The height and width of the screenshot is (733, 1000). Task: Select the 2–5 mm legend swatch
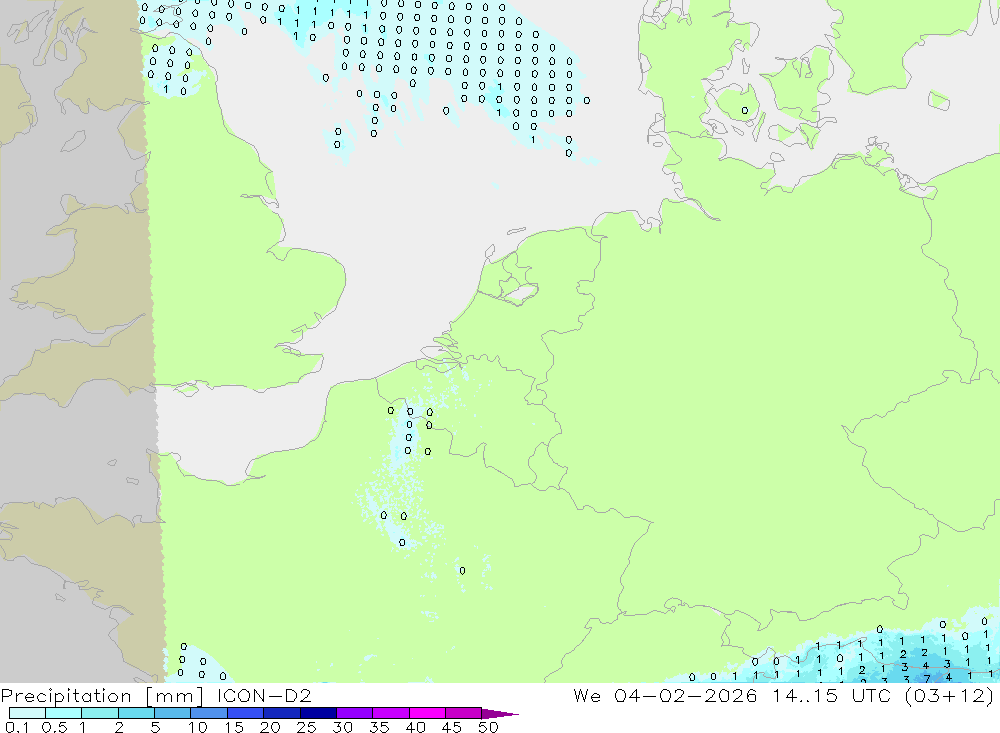(x=136, y=713)
